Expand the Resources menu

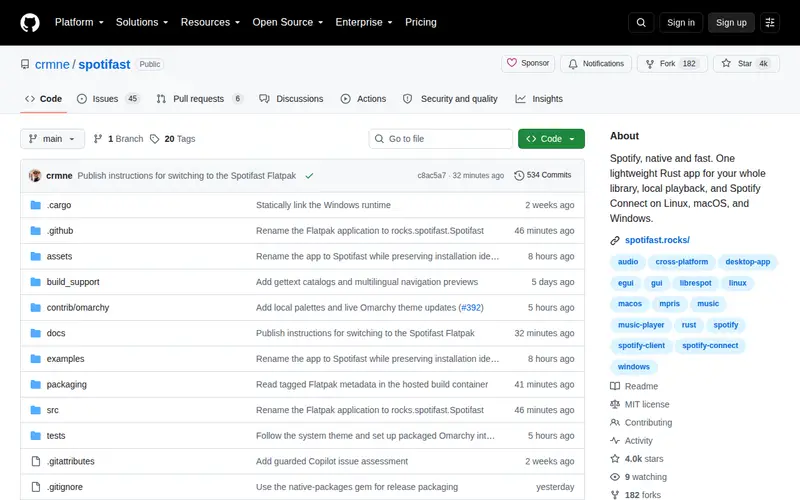click(x=210, y=22)
